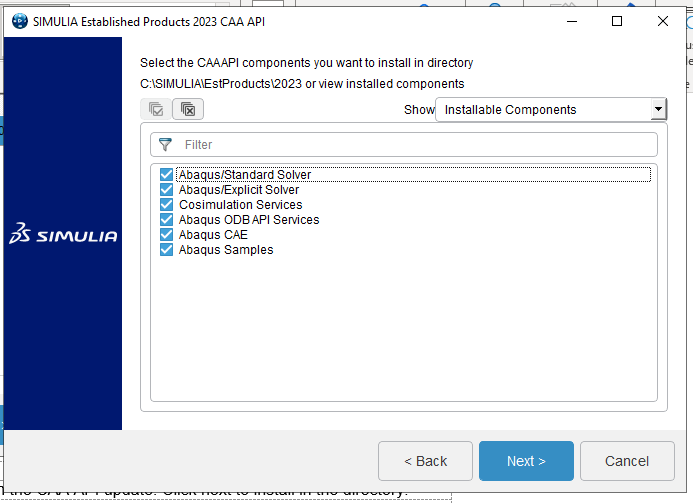This screenshot has height=503, width=693.
Task: Disable the Abaqus CAE component checkbox
Action: 166,235
